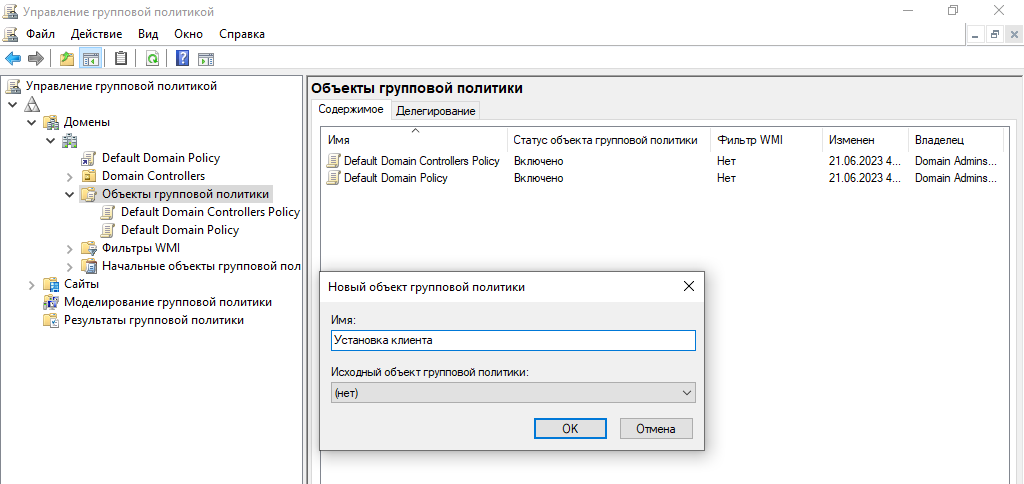1024x484 pixels.
Task: Click the clipboard icon in toolbar
Action: click(x=121, y=59)
